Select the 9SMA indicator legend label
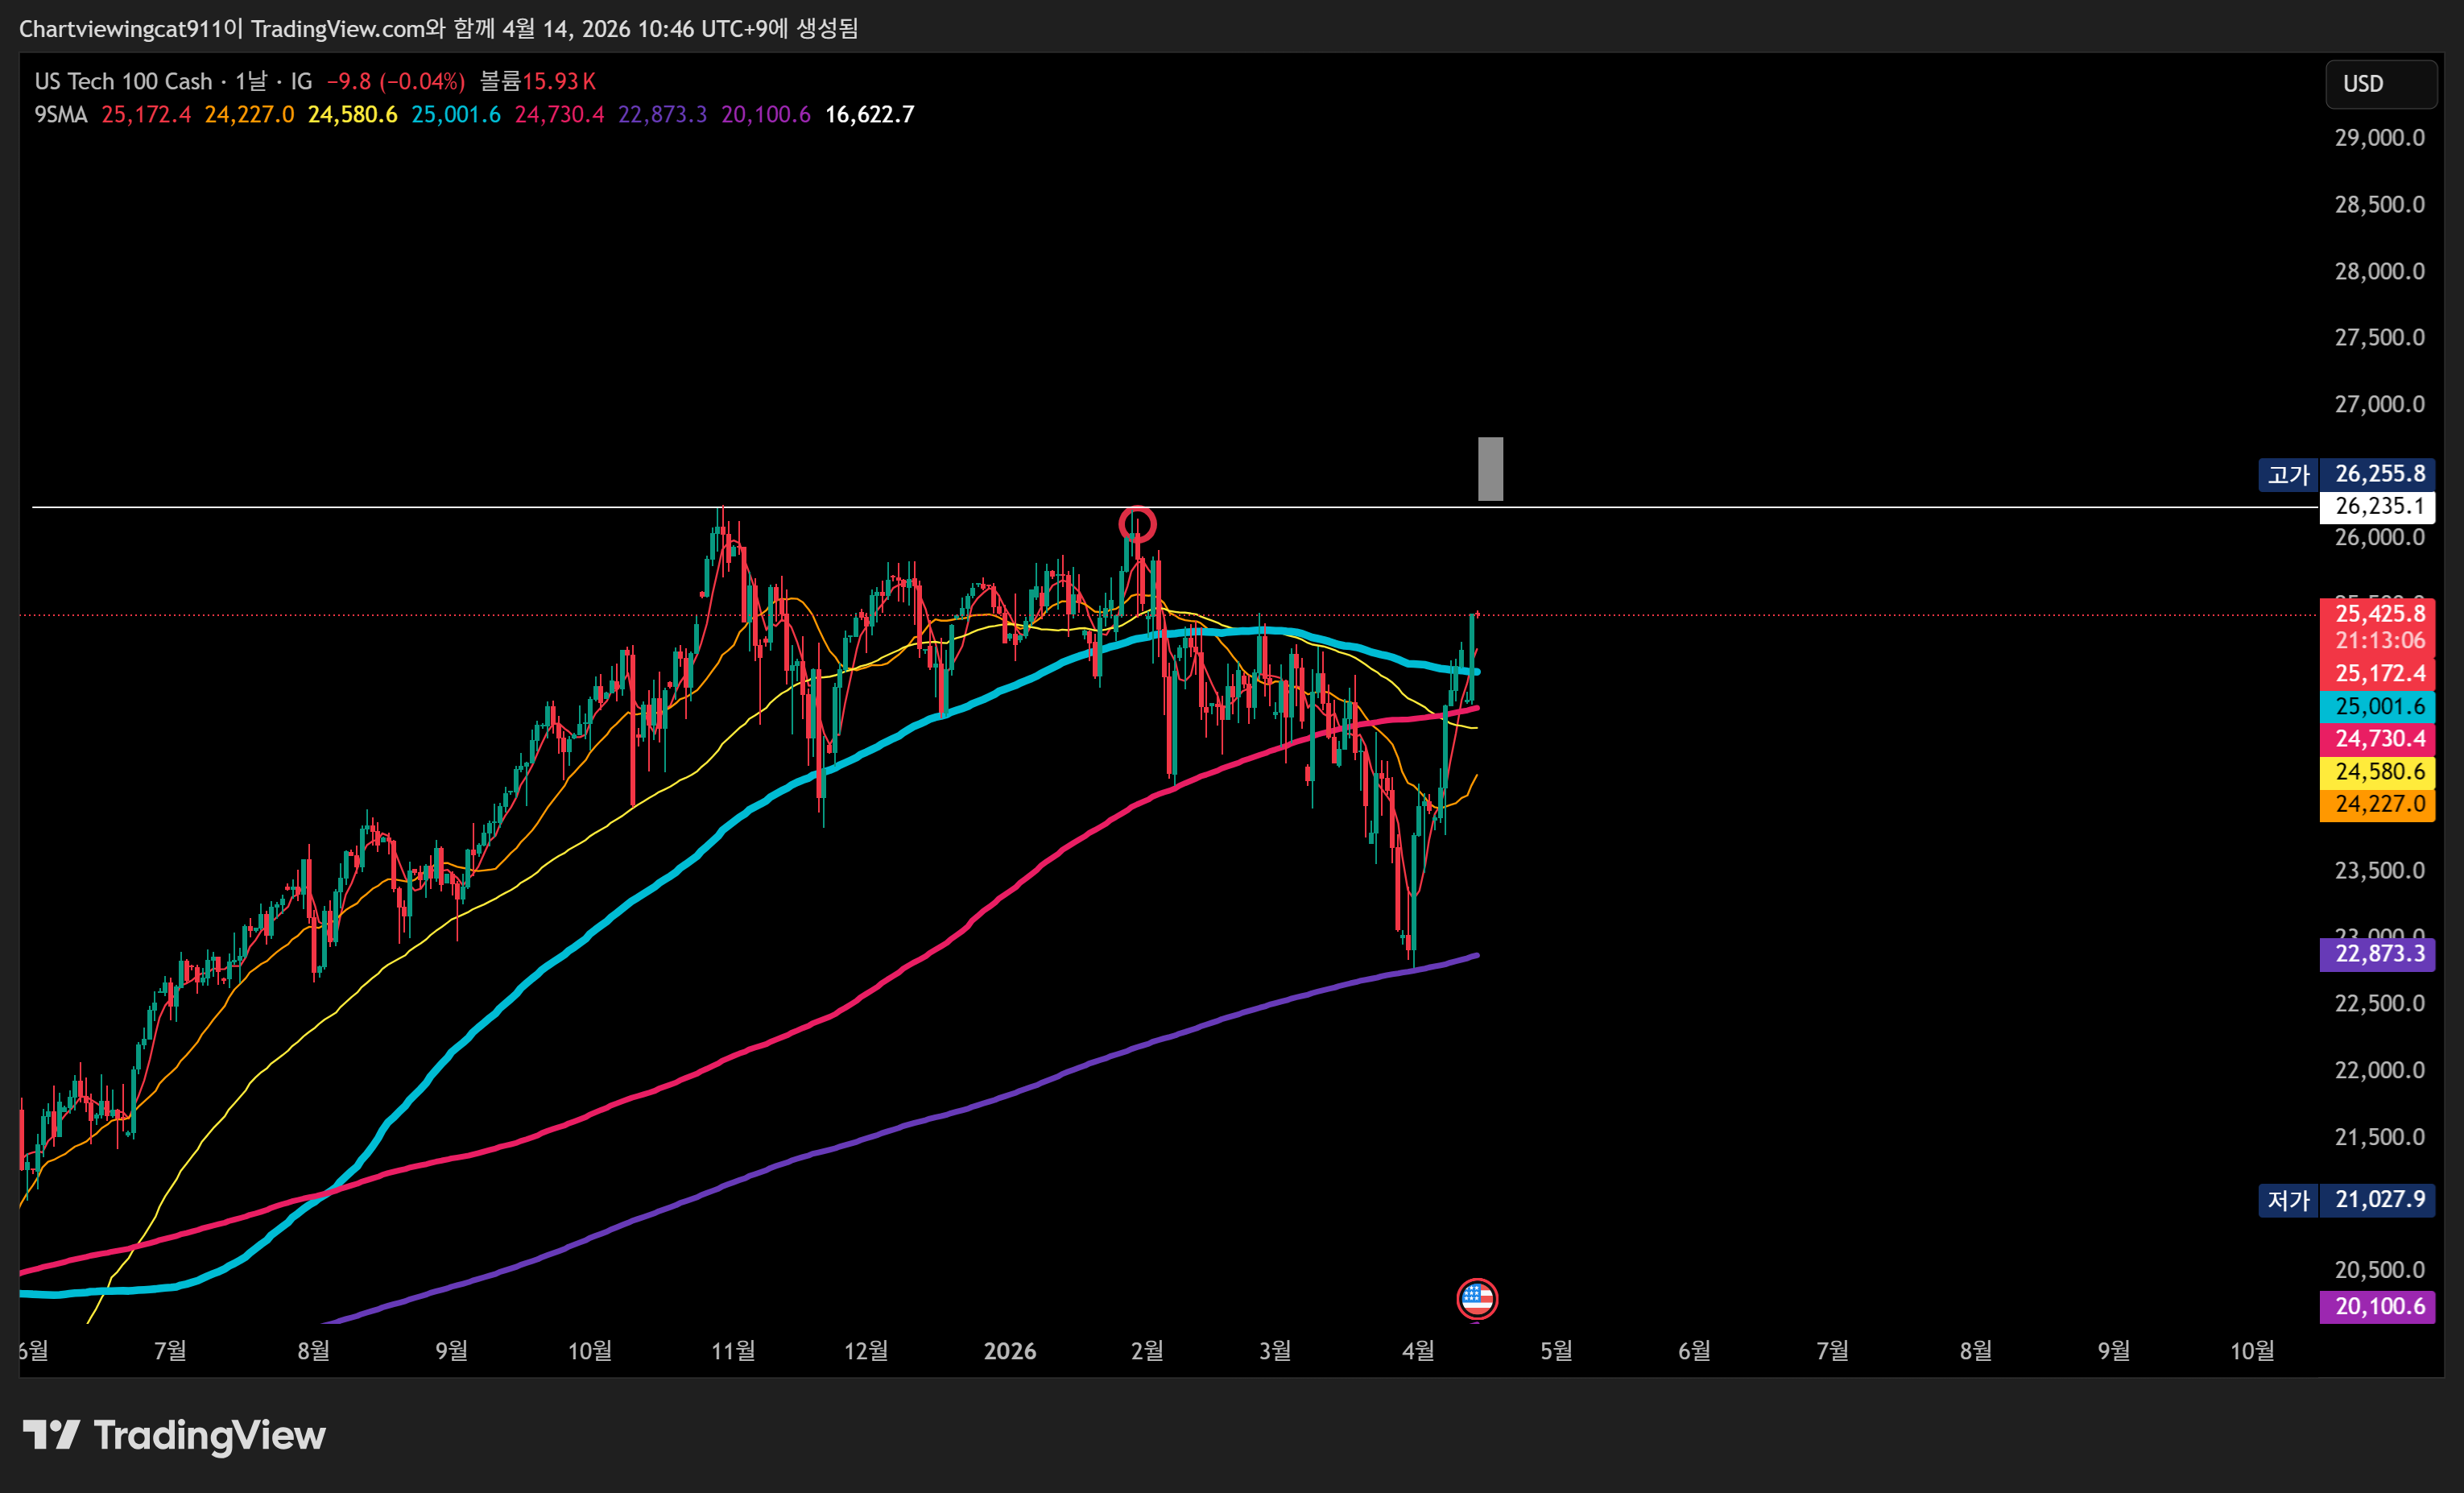This screenshot has height=1493, width=2464. coord(61,115)
